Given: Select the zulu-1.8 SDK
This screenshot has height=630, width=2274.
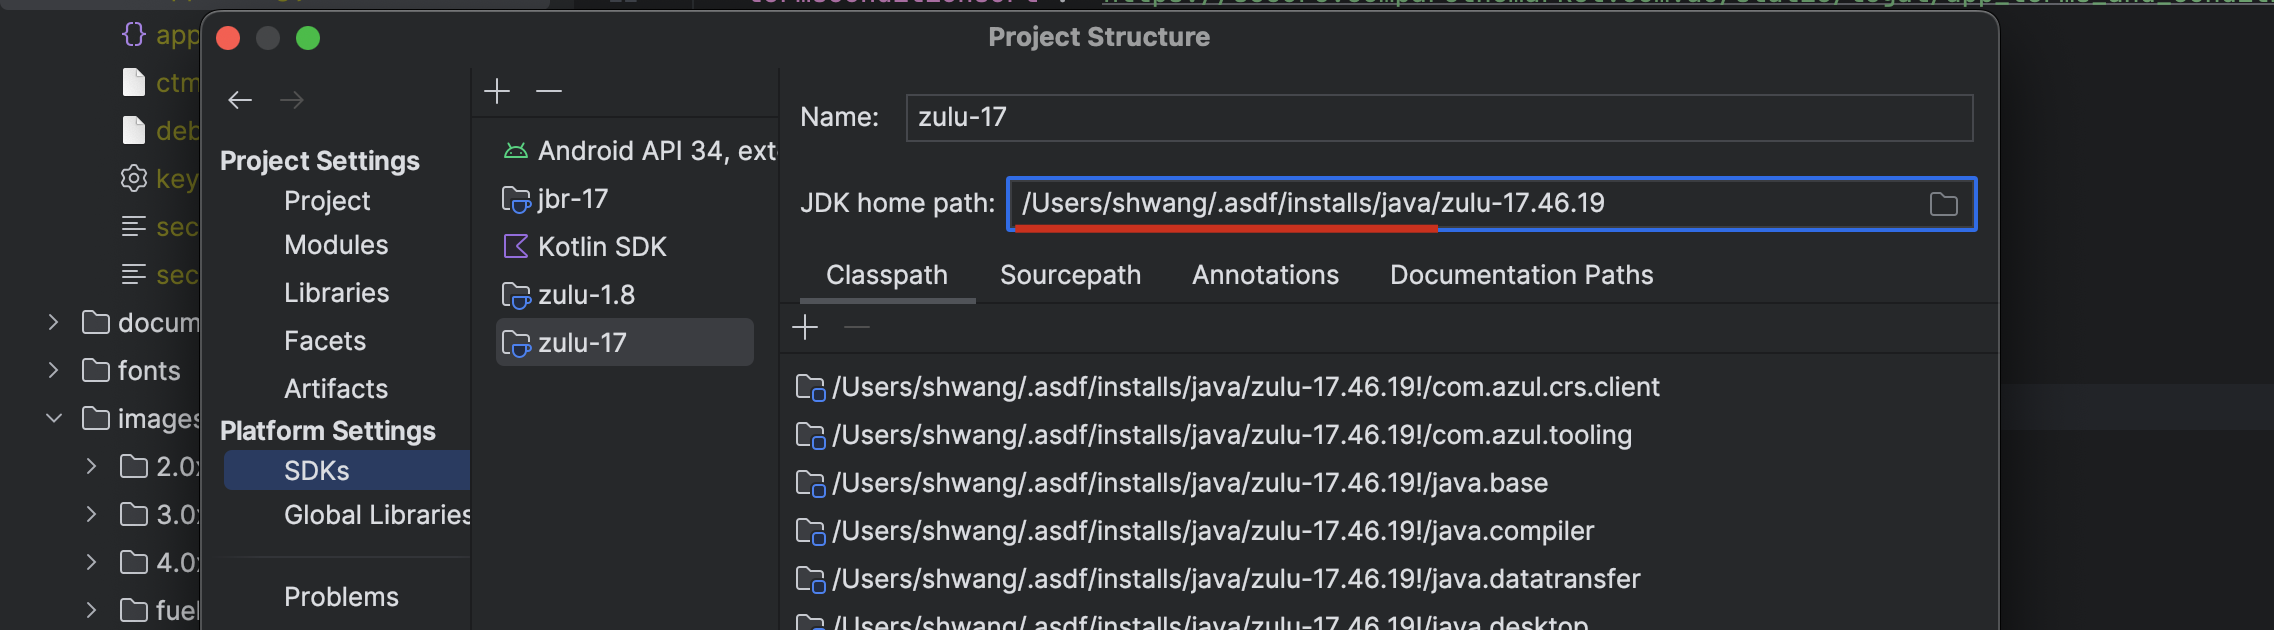Looking at the screenshot, I should click(x=586, y=295).
